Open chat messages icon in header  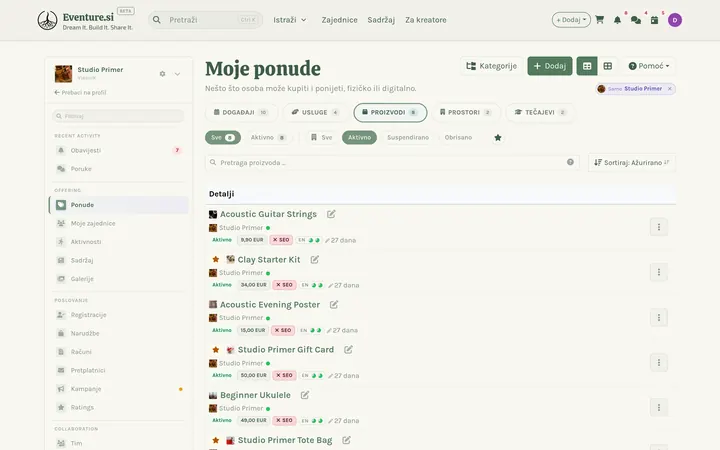(x=636, y=20)
